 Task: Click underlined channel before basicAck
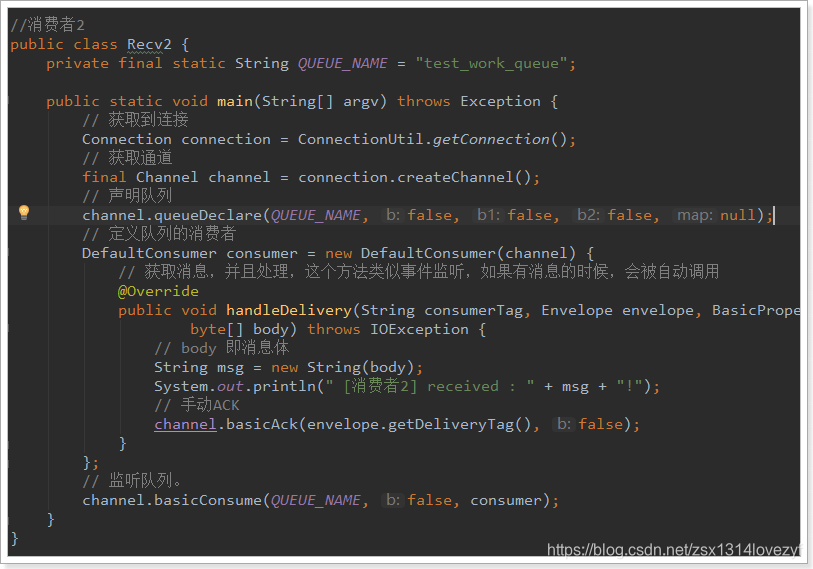(185, 424)
